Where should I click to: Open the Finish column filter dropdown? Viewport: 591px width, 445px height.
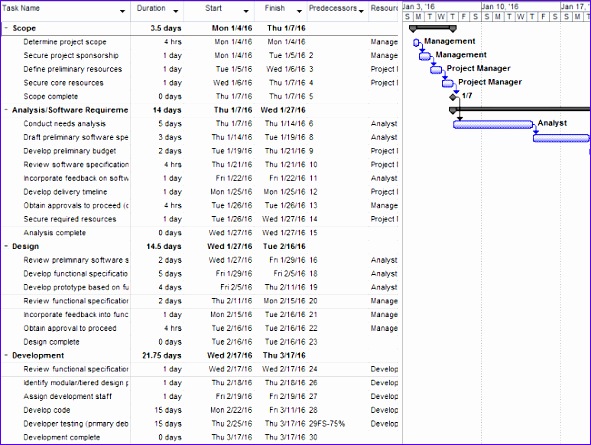pyautogui.click(x=299, y=11)
